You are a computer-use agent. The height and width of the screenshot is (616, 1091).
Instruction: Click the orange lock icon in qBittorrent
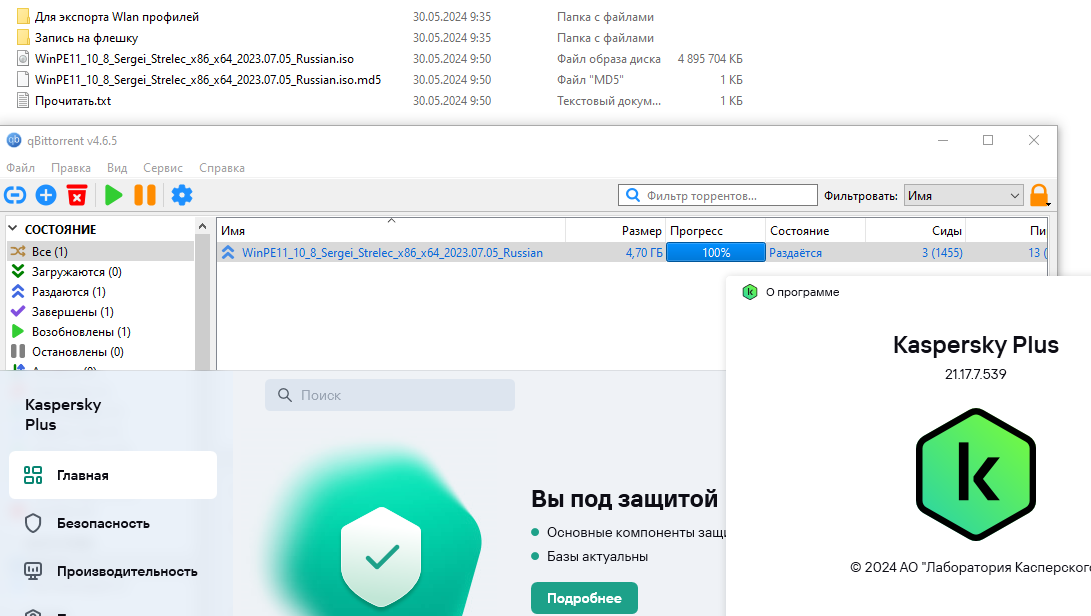click(x=1039, y=196)
